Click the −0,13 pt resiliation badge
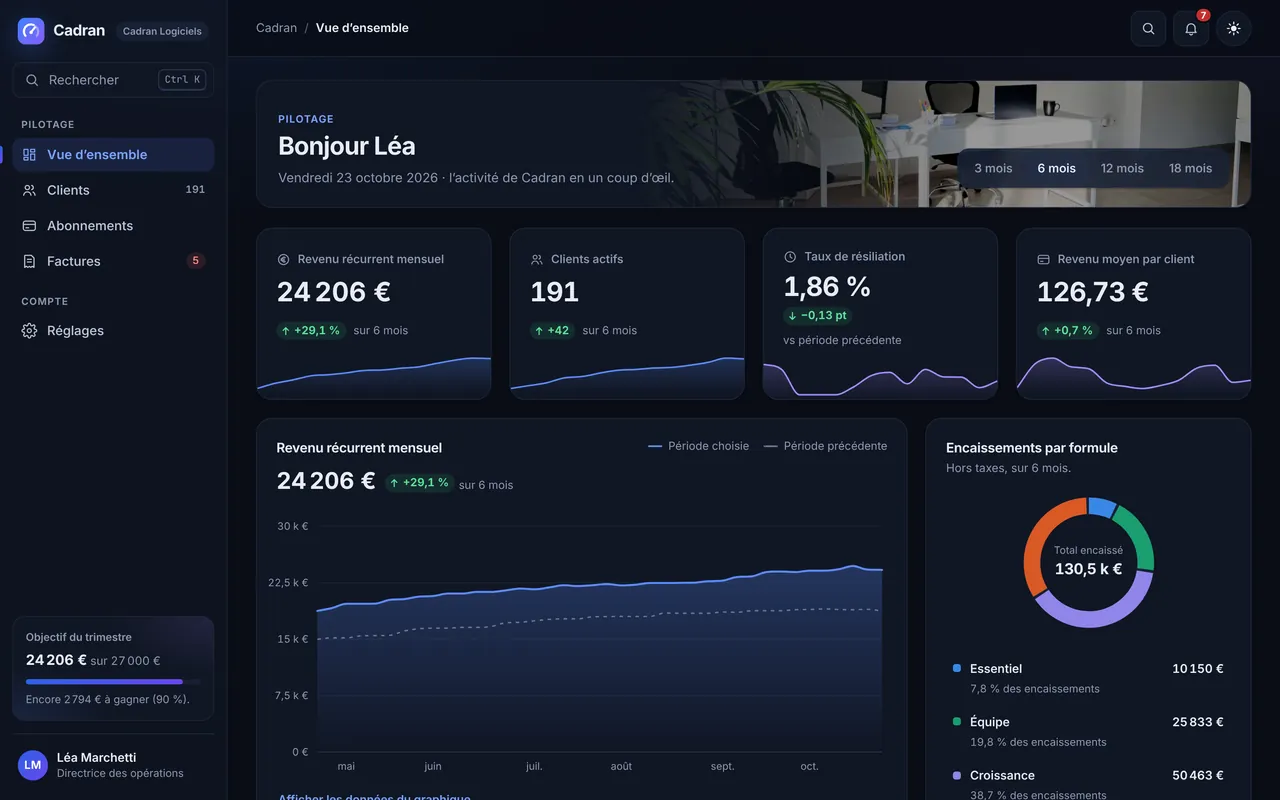The image size is (1280, 800). [817, 315]
